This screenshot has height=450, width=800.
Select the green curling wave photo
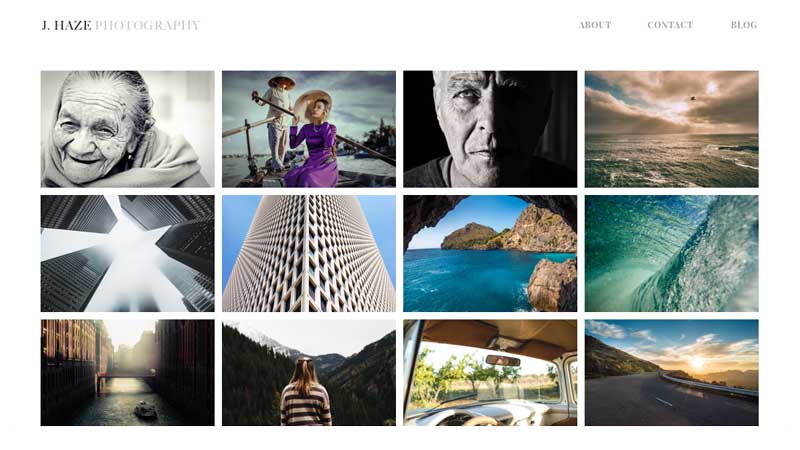671,254
